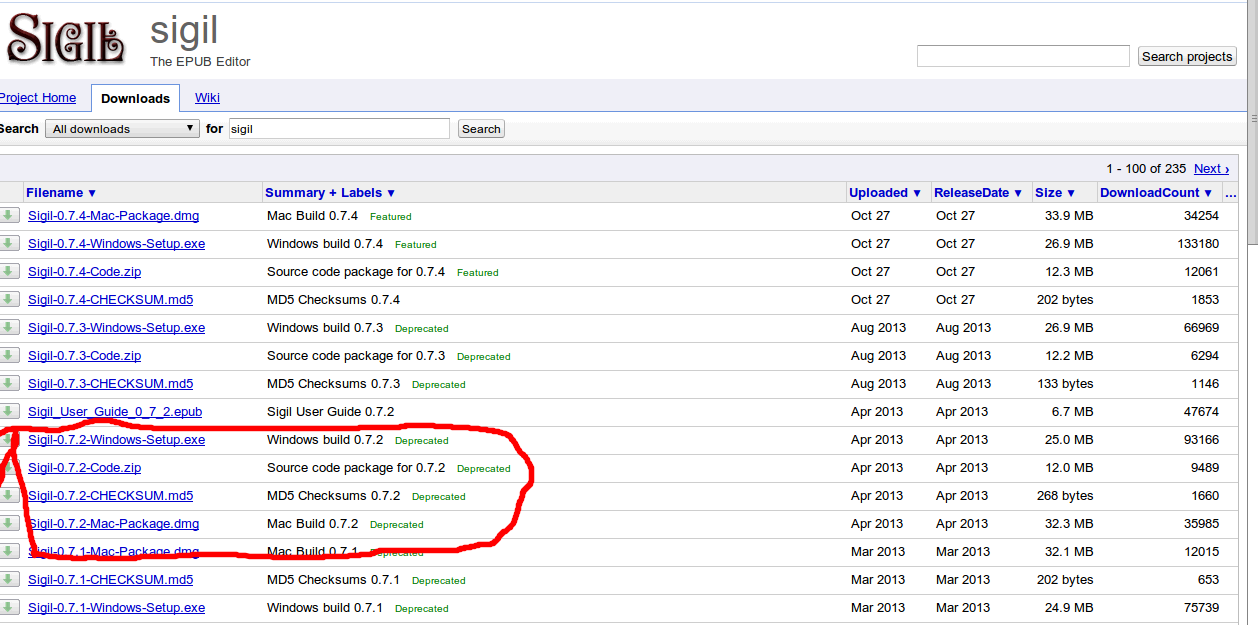The height and width of the screenshot is (625, 1258).
Task: Click Featured label on Windows build 0.7.4
Action: click(415, 244)
